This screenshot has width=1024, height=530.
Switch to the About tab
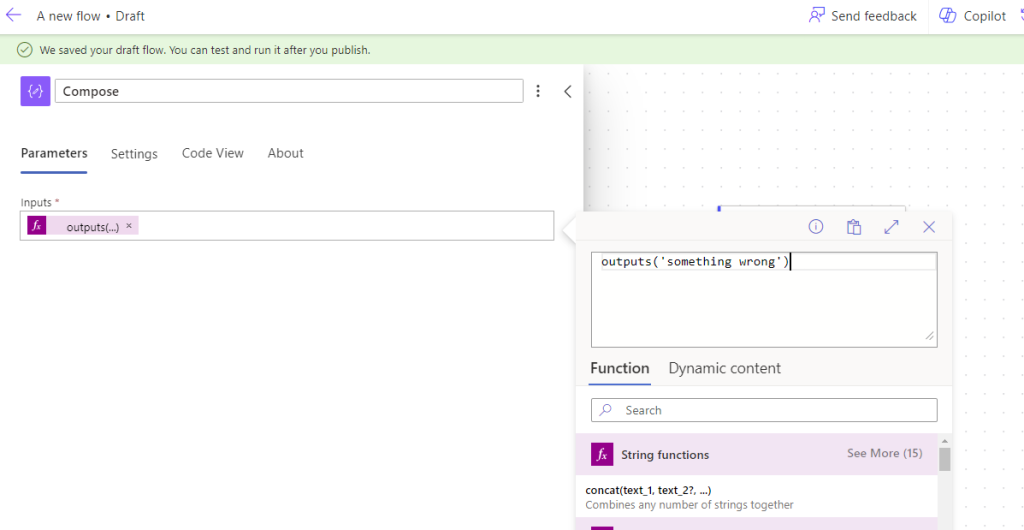(x=285, y=153)
